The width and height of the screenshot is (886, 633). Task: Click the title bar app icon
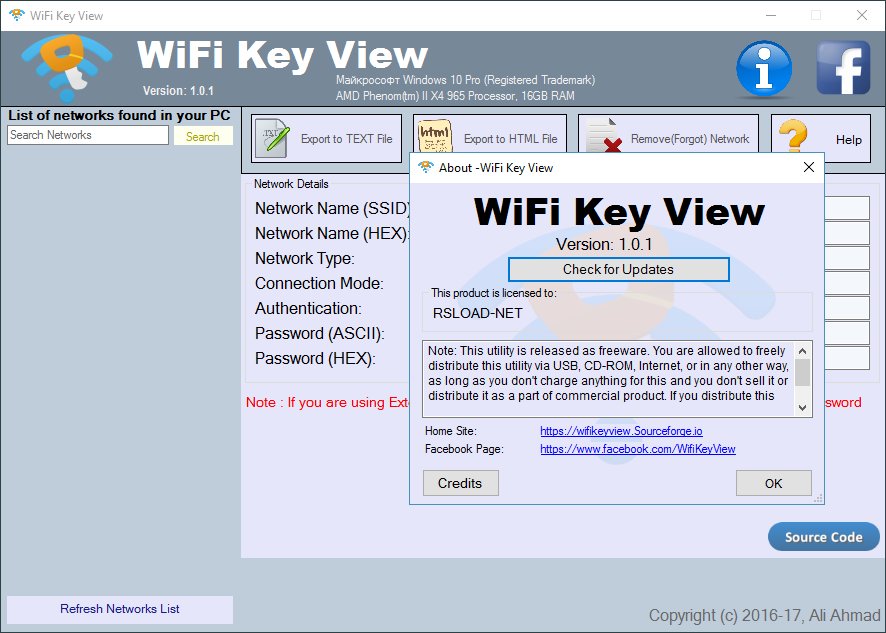coord(17,15)
